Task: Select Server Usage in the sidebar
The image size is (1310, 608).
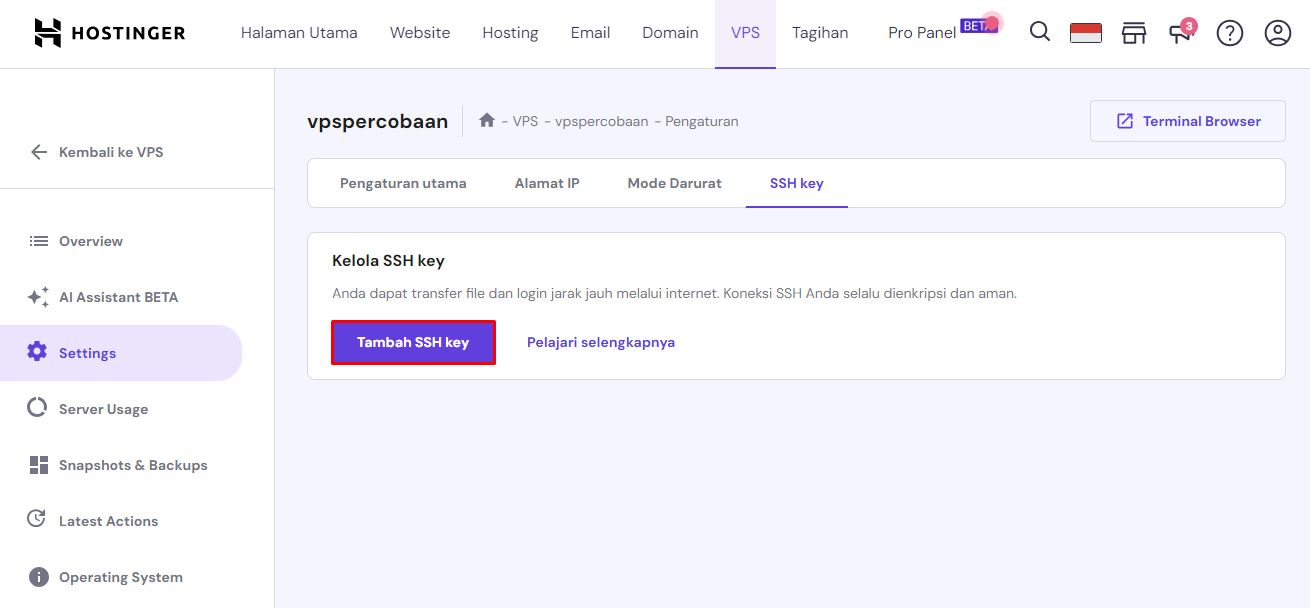Action: click(x=102, y=408)
